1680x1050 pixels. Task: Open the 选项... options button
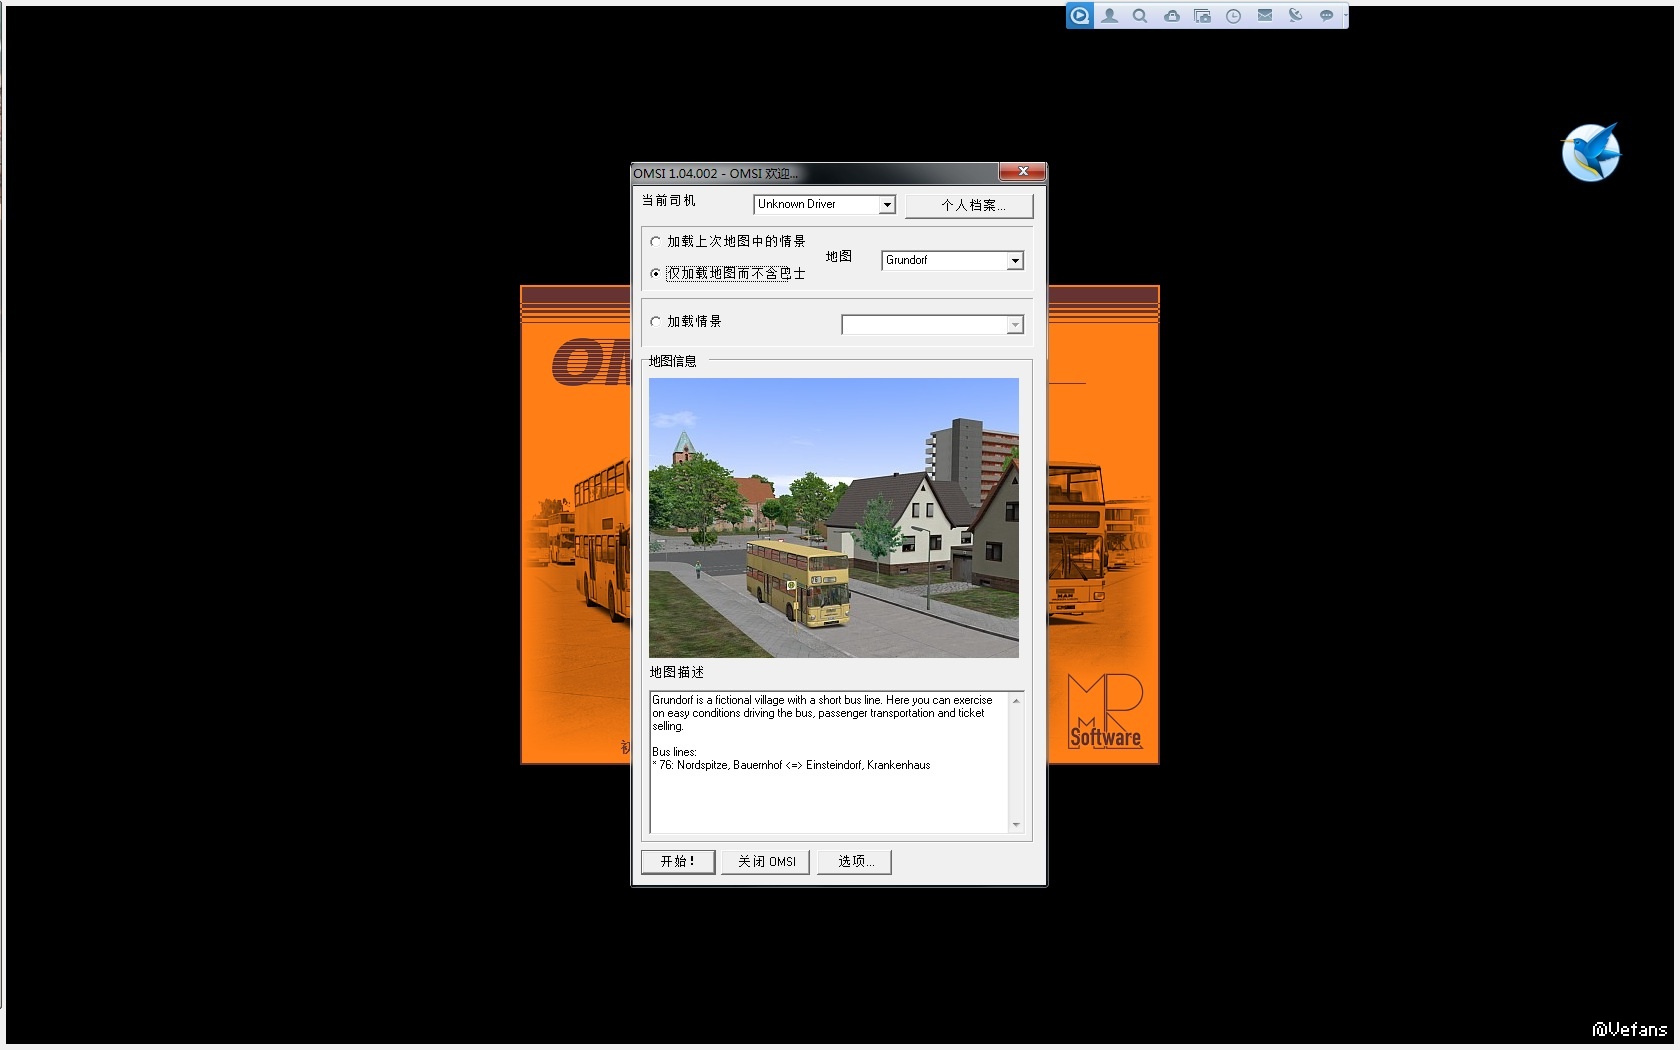[x=854, y=862]
